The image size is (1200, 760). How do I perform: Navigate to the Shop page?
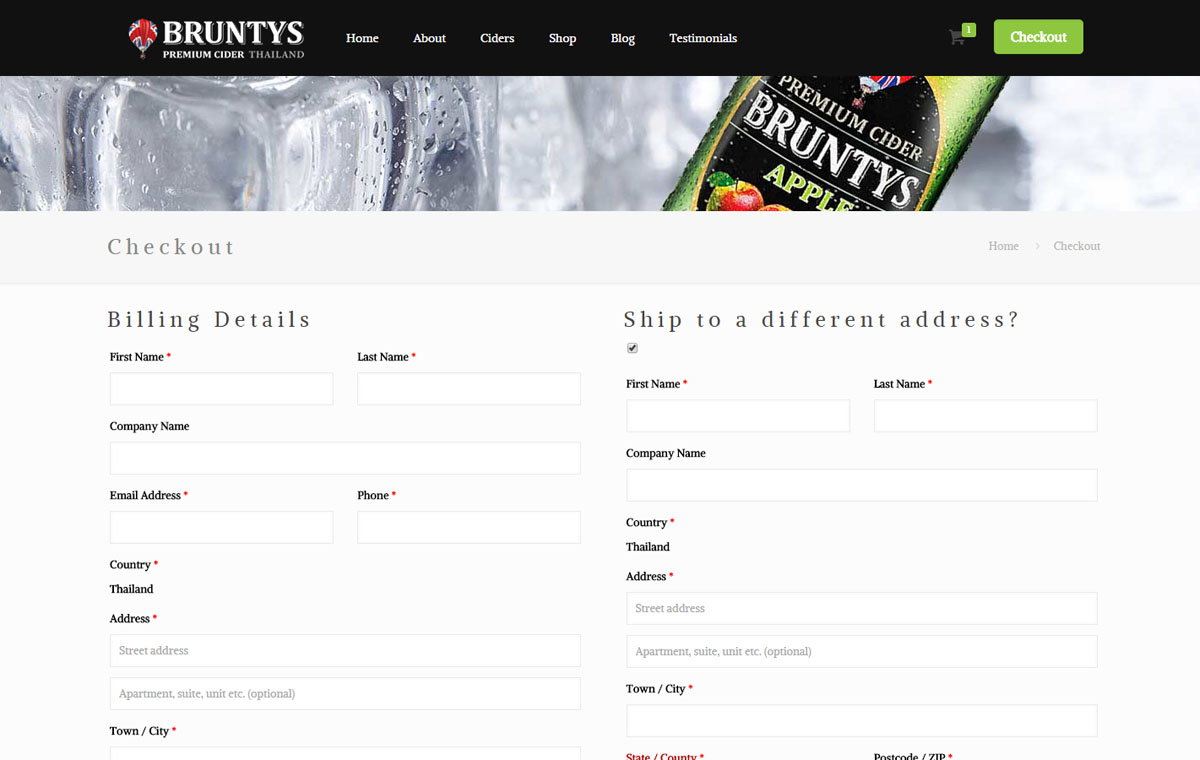(562, 38)
